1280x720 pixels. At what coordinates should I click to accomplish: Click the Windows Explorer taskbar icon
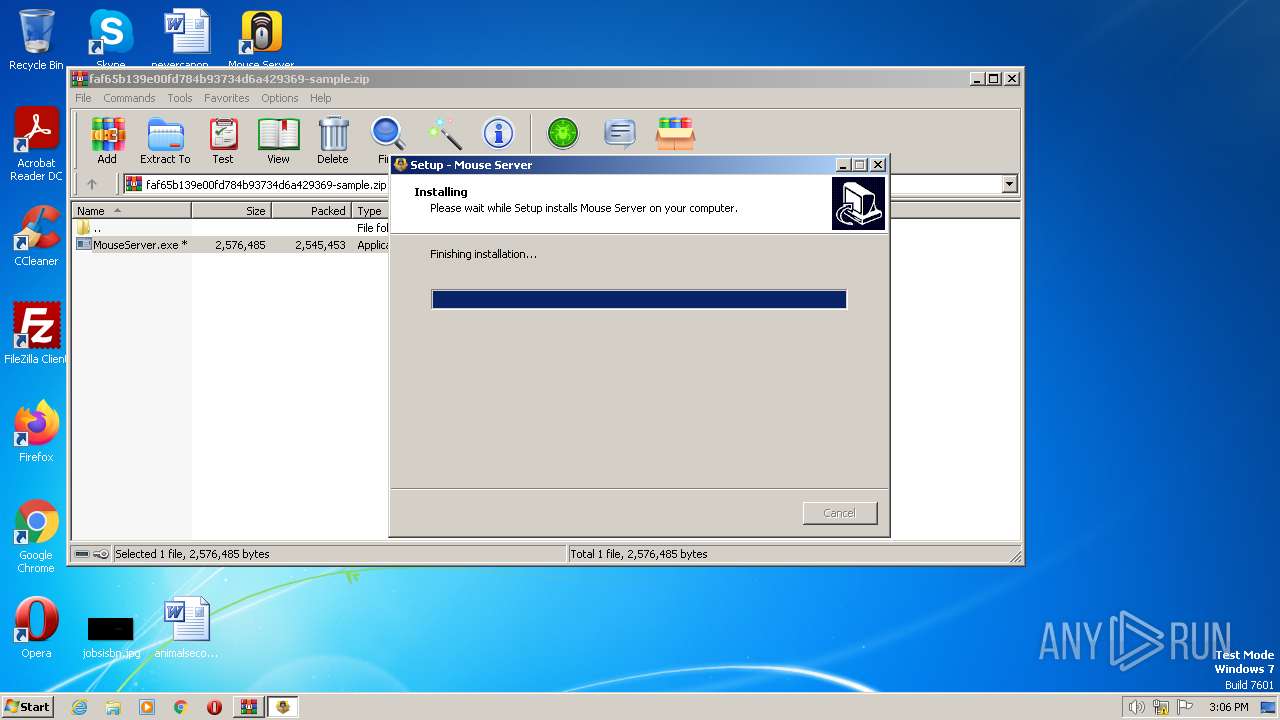coord(113,707)
